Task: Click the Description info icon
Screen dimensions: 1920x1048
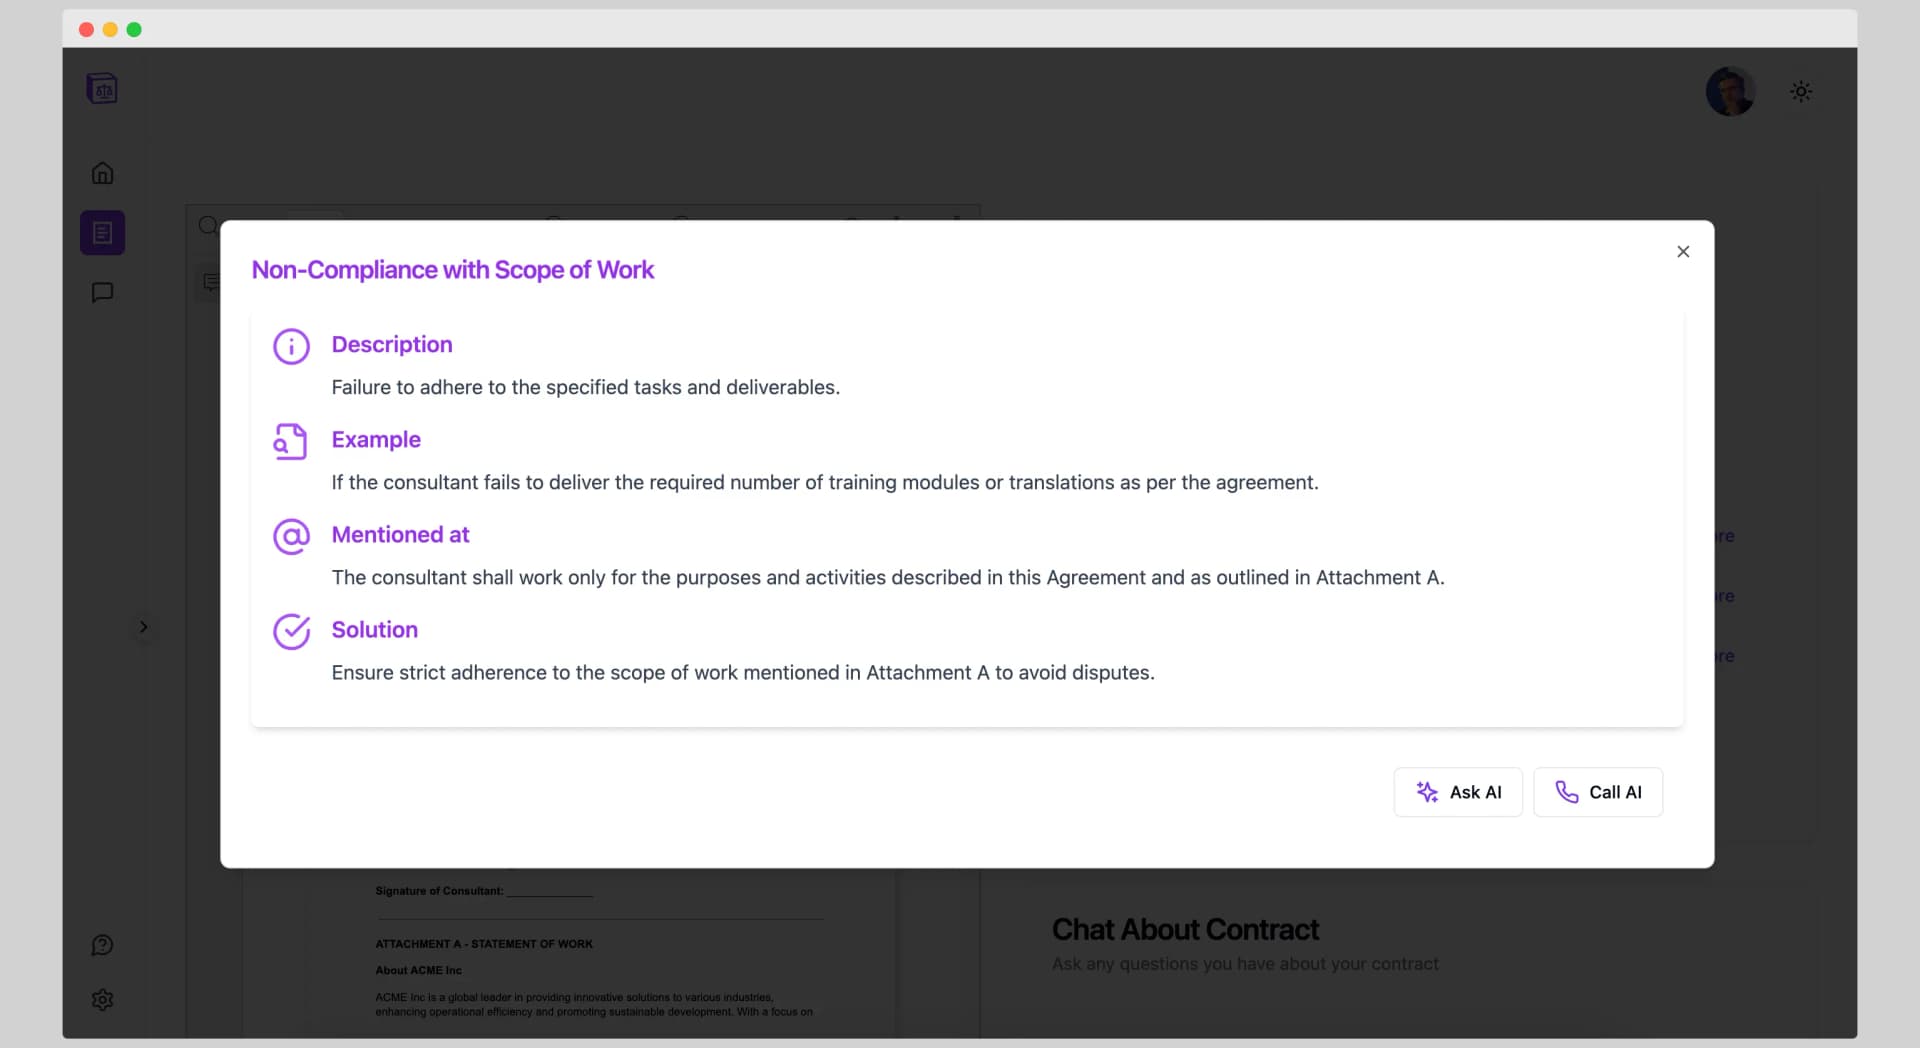Action: tap(291, 346)
